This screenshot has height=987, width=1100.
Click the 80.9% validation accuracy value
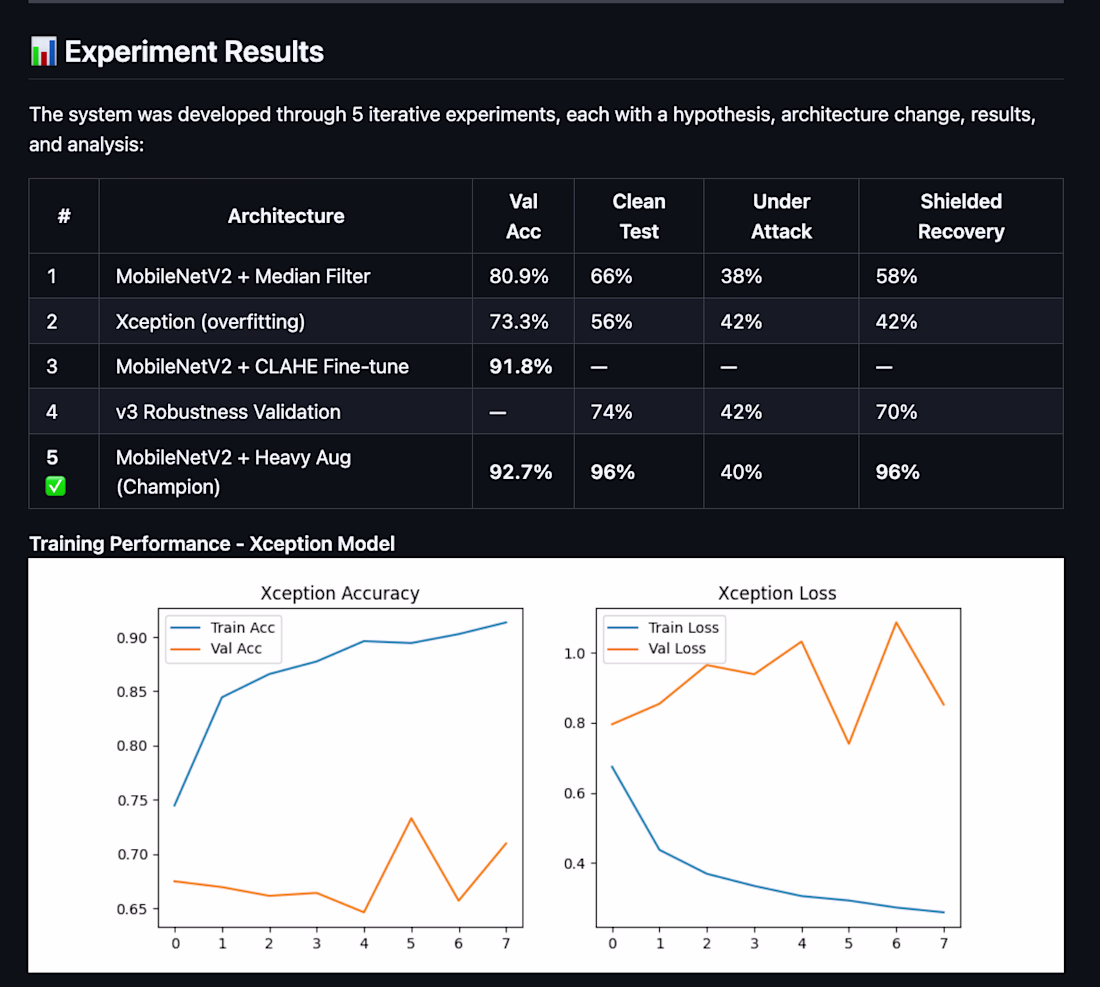[519, 276]
